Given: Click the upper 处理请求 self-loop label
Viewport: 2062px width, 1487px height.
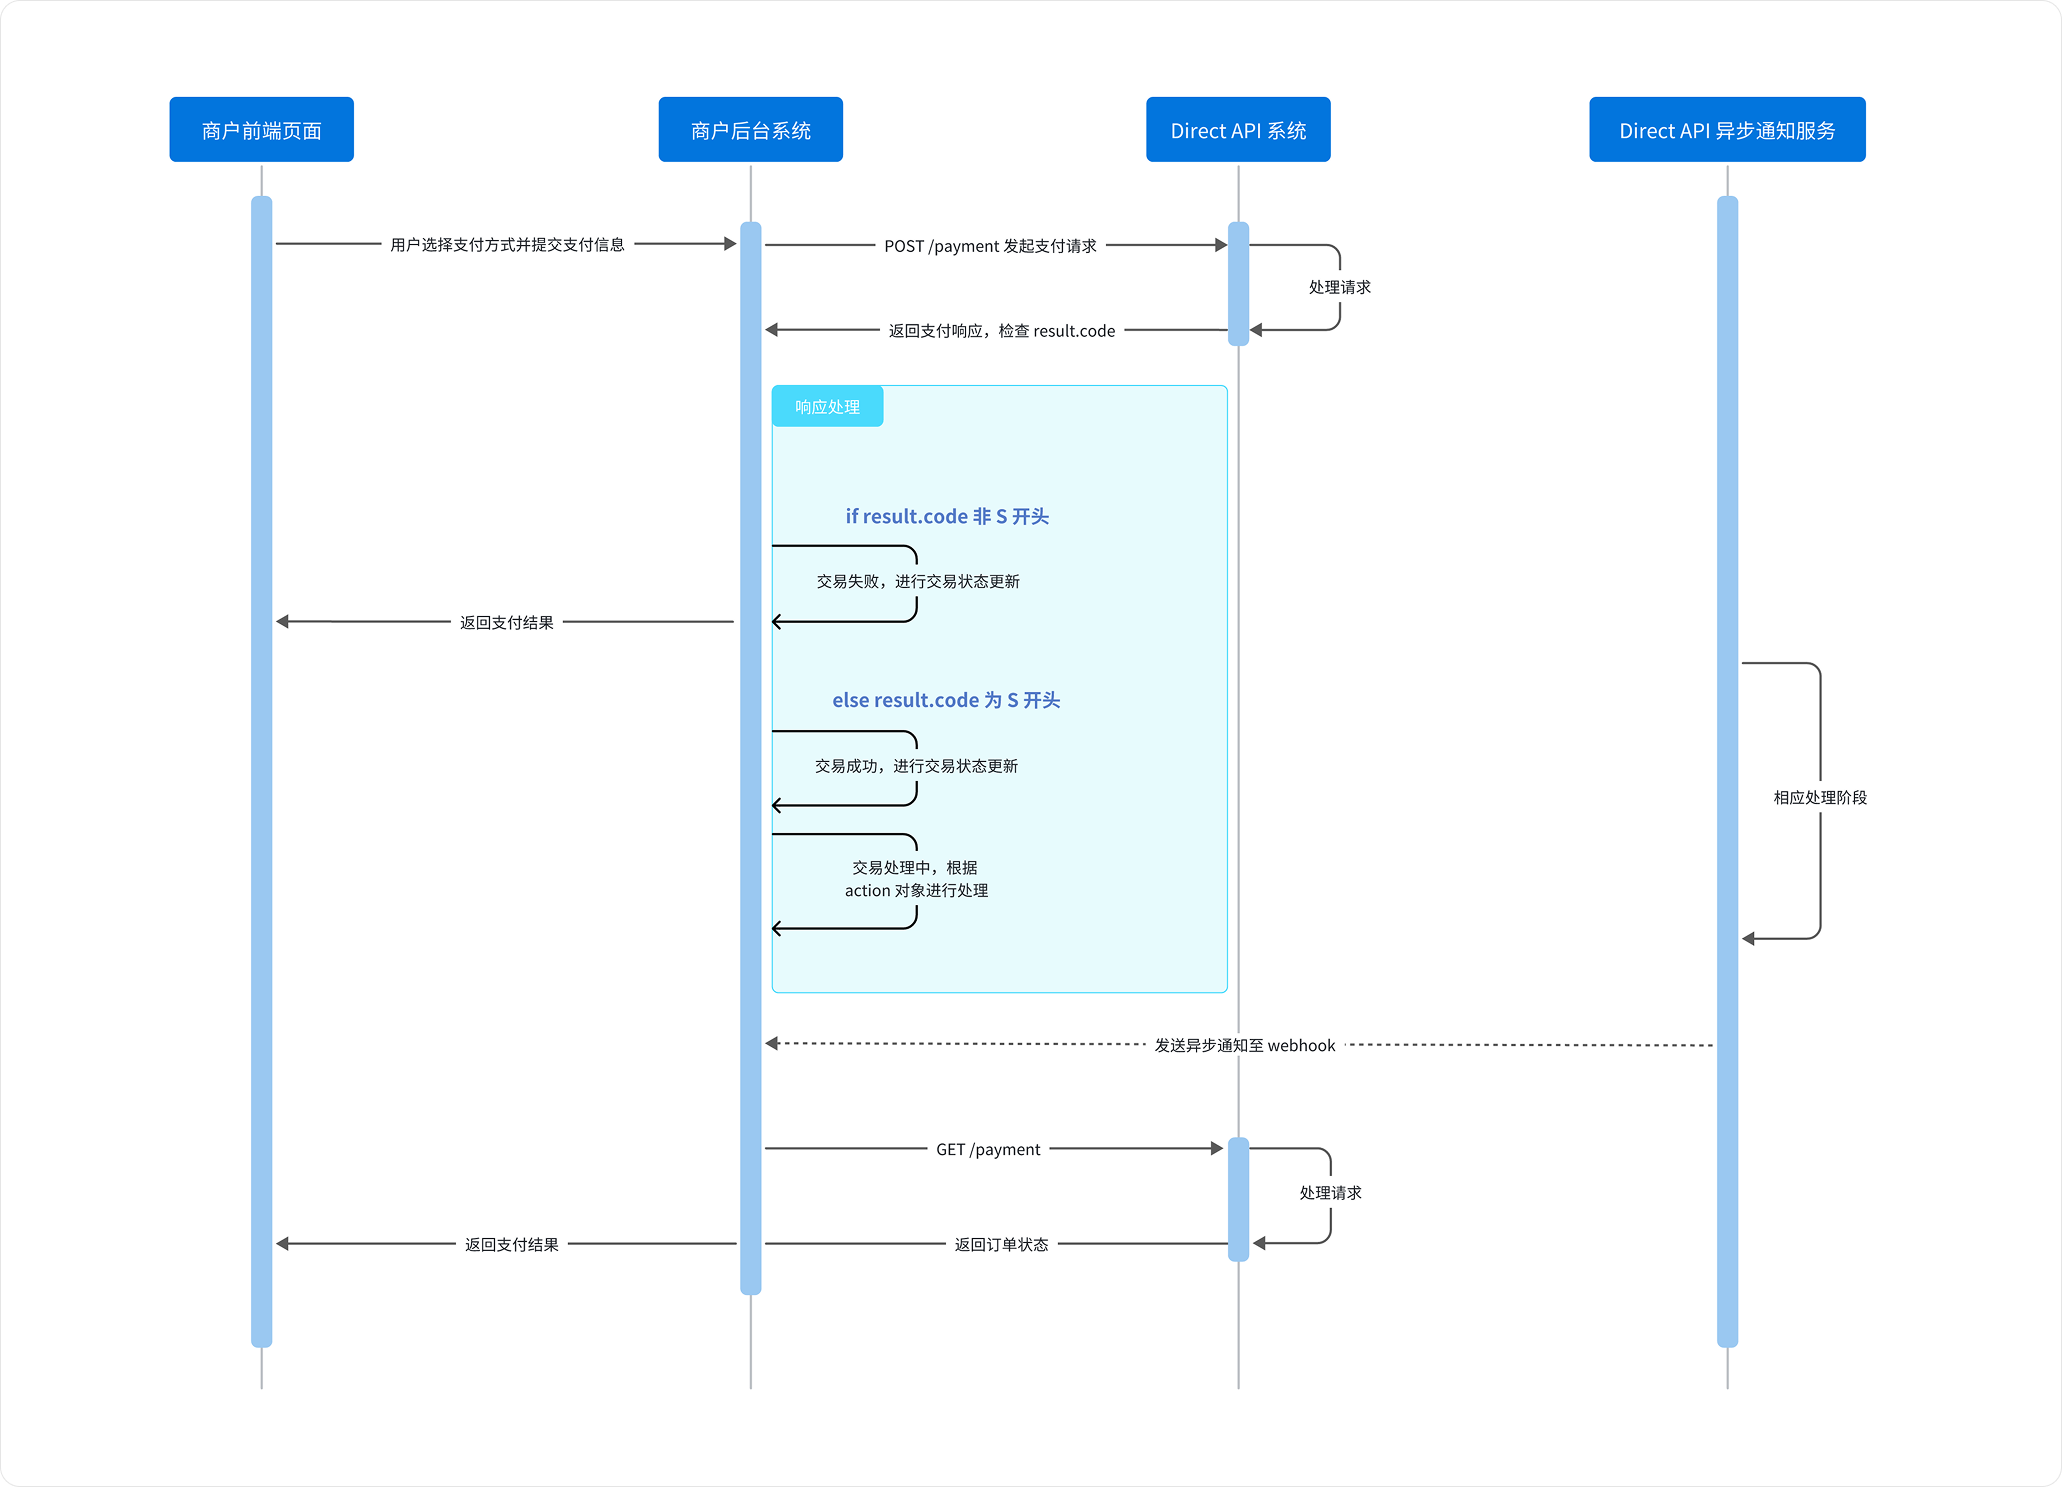Looking at the screenshot, I should tap(1339, 288).
